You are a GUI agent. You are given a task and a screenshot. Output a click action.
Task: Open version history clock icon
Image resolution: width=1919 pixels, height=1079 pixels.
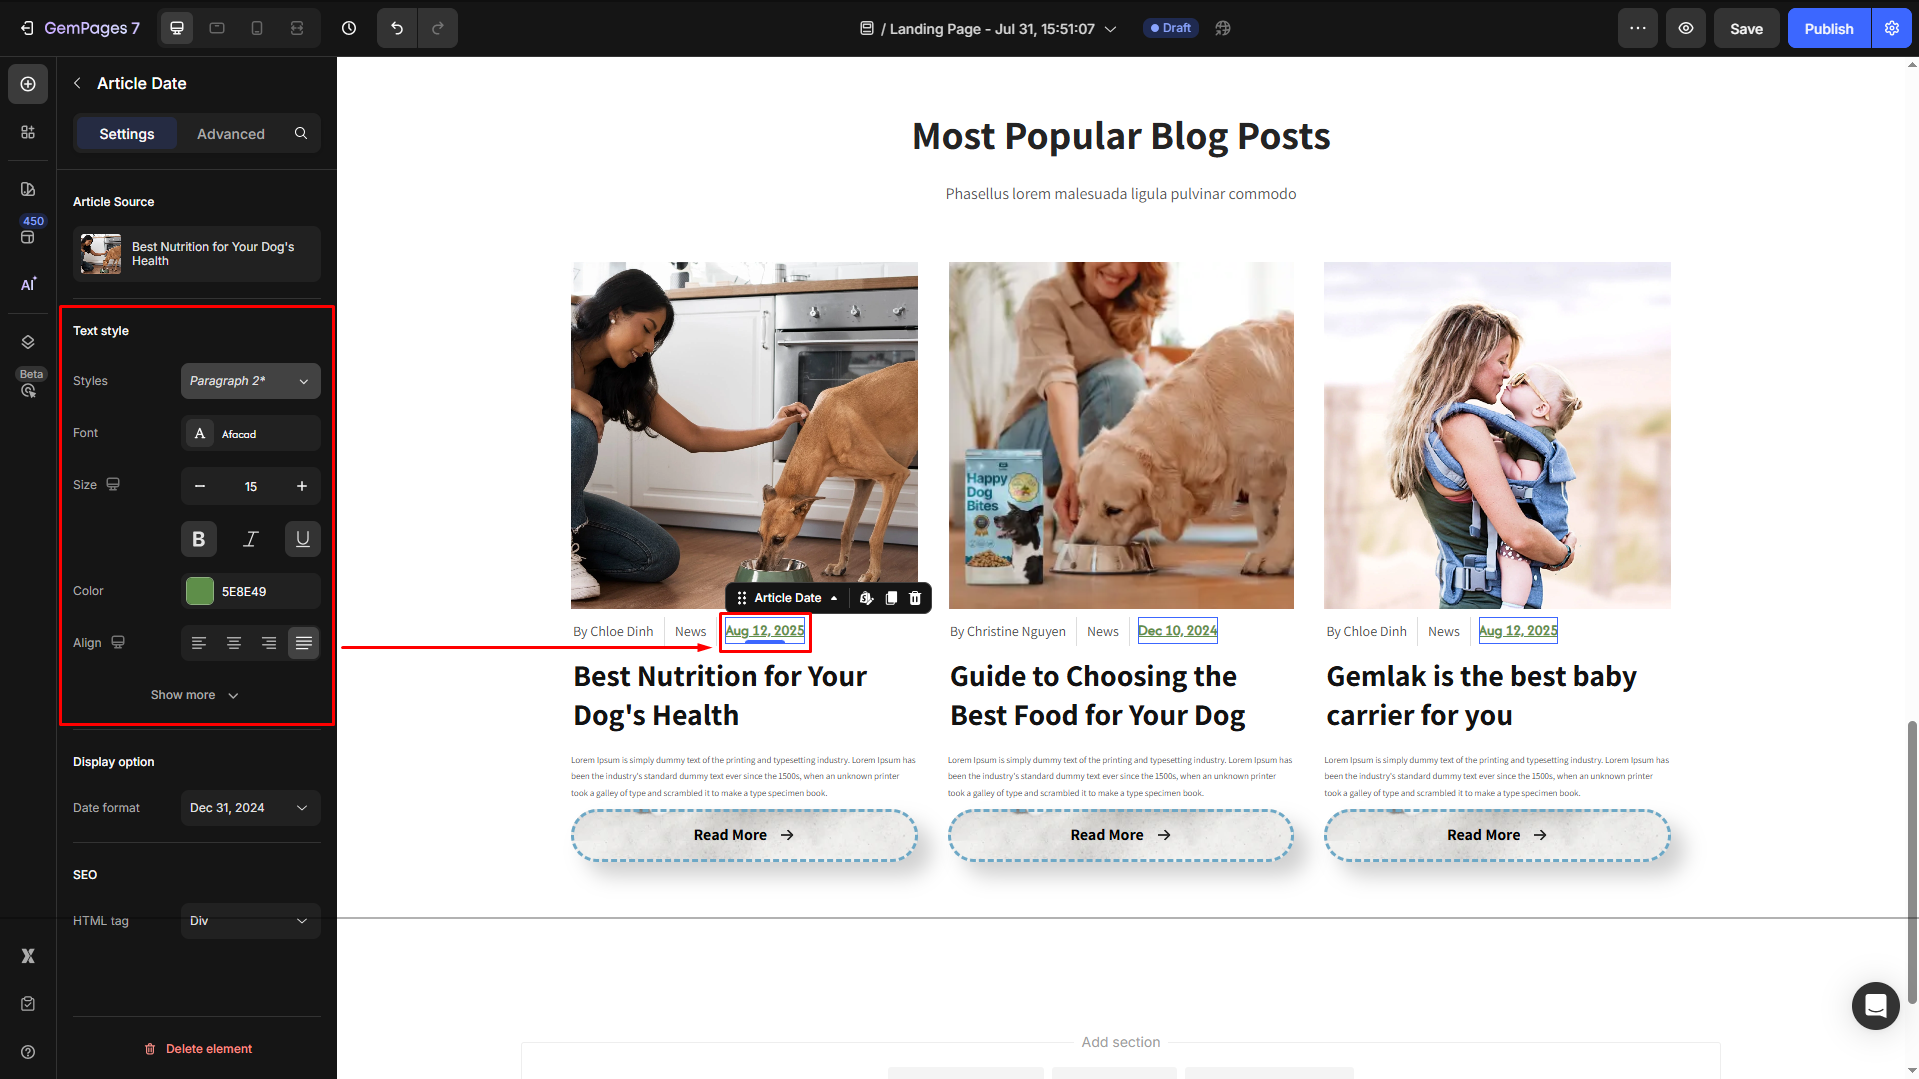click(349, 28)
